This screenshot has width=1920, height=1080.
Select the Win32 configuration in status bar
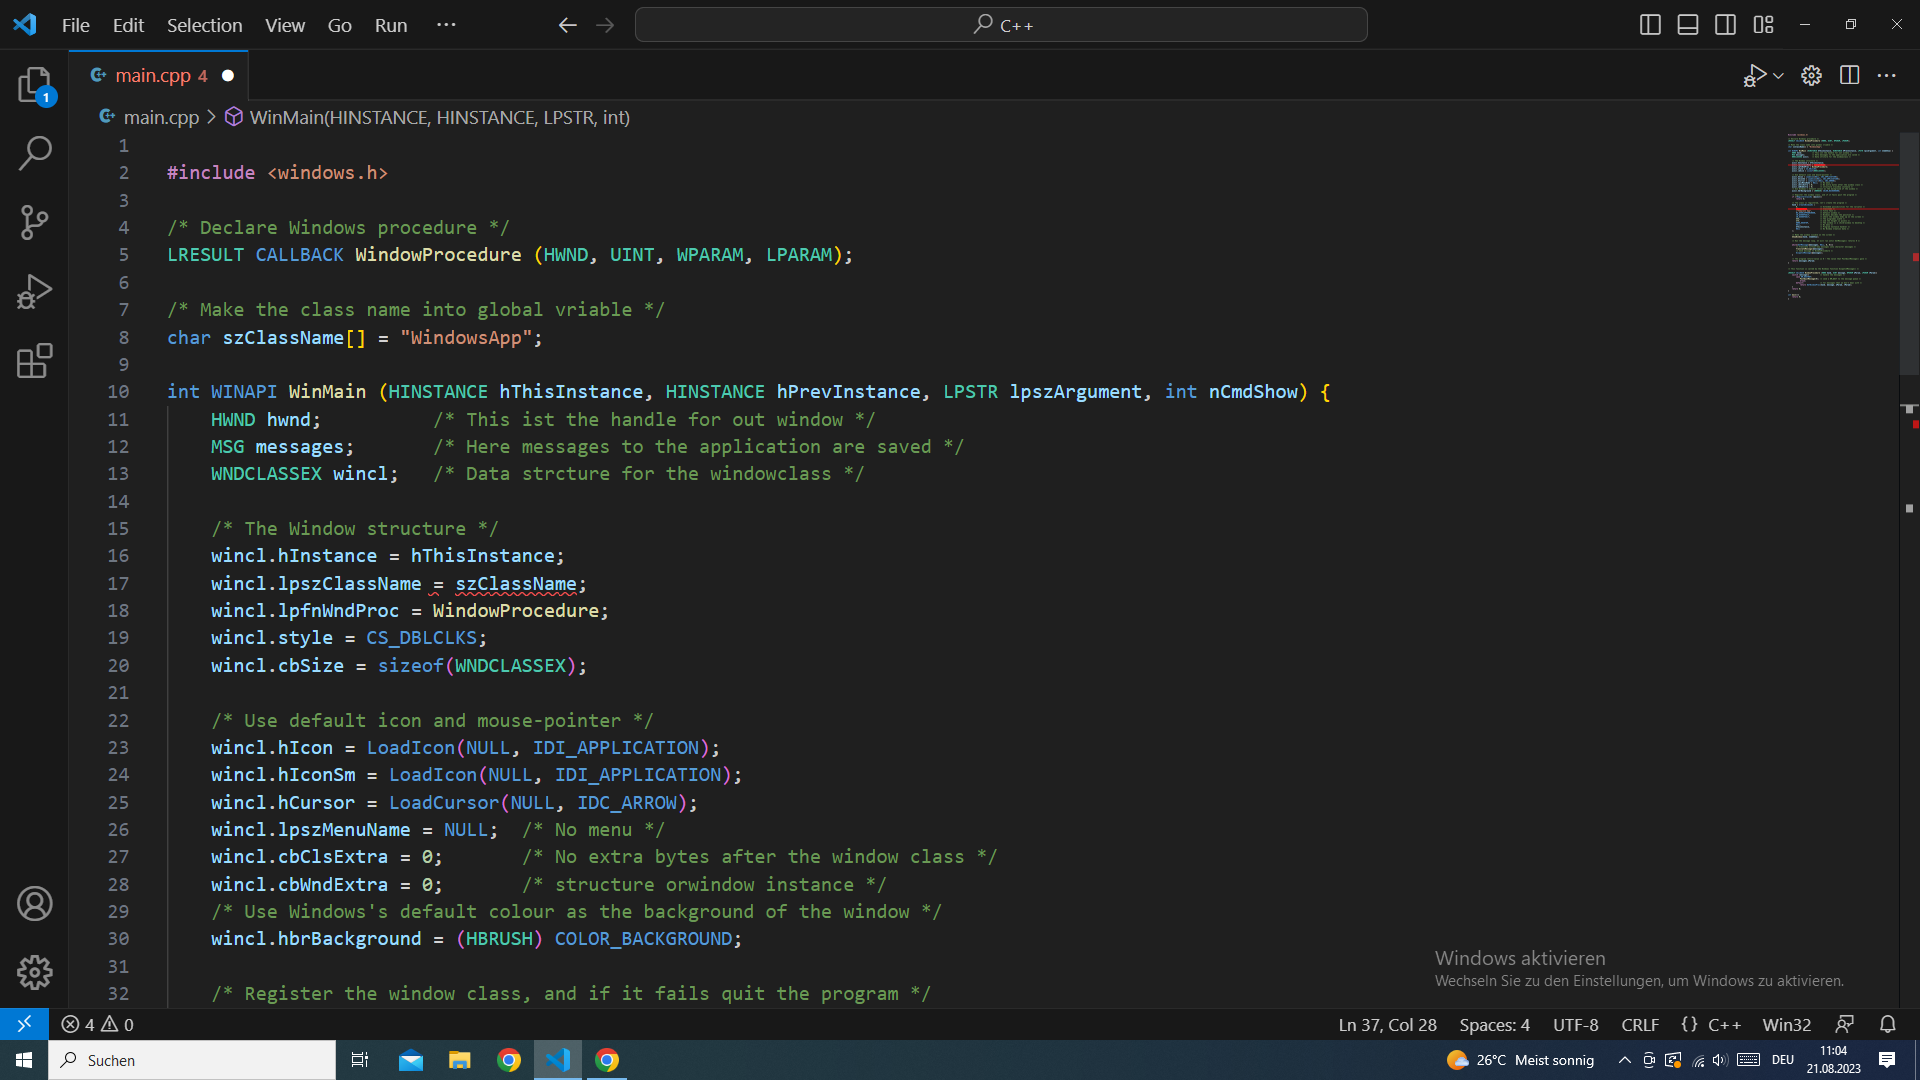pos(1786,1024)
